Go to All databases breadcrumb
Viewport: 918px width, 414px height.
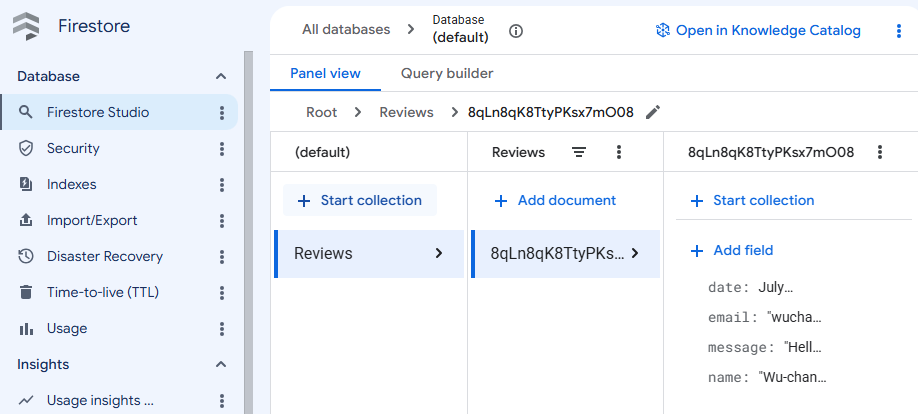pyautogui.click(x=346, y=29)
